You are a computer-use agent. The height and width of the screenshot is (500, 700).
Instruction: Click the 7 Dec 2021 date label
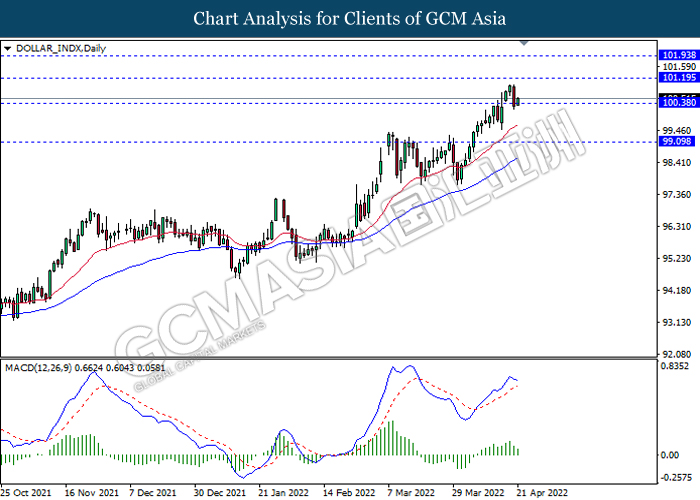(153, 492)
